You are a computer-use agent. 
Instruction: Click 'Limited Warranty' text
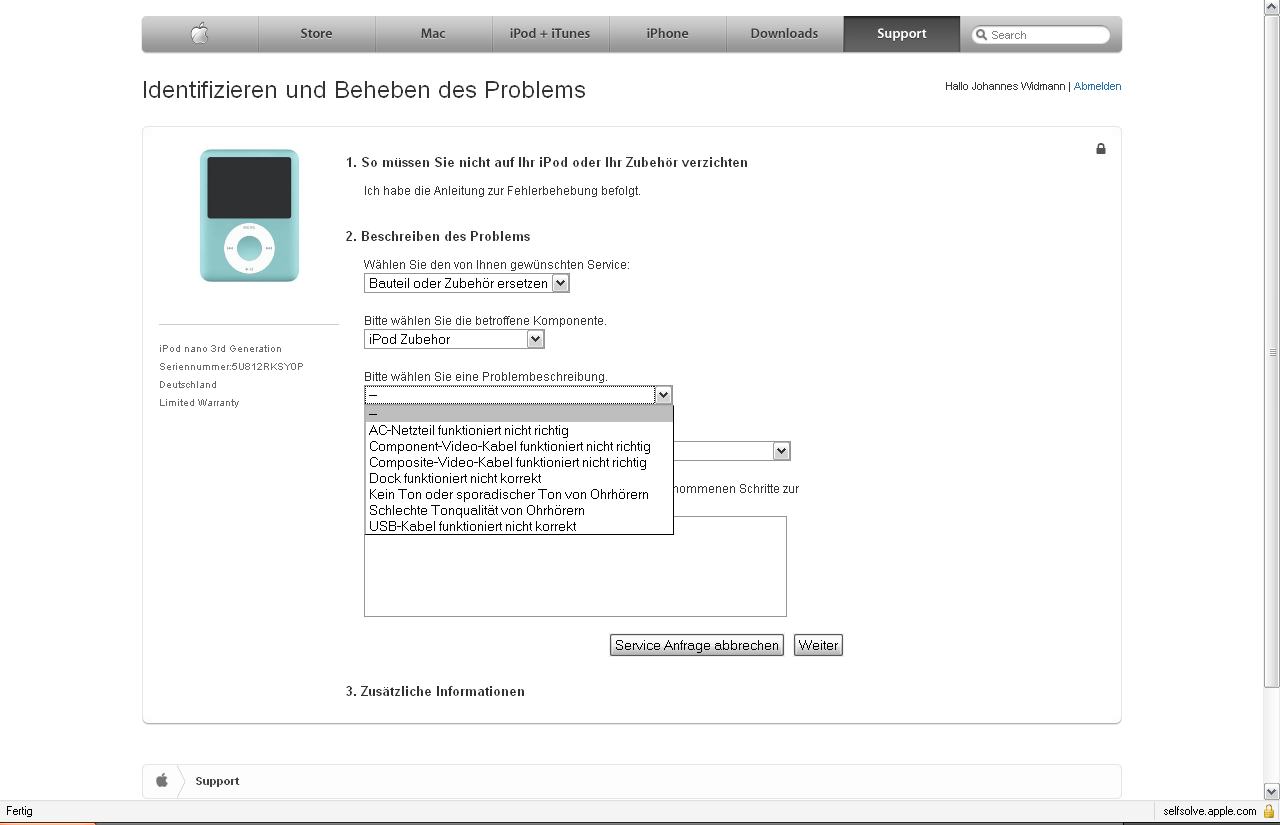(x=199, y=403)
